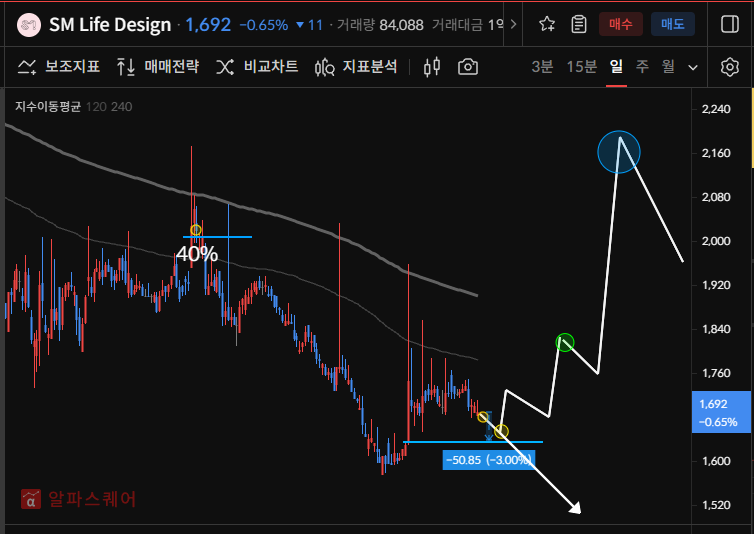
Task: Select the 주 weekly timeframe
Action: (642, 66)
